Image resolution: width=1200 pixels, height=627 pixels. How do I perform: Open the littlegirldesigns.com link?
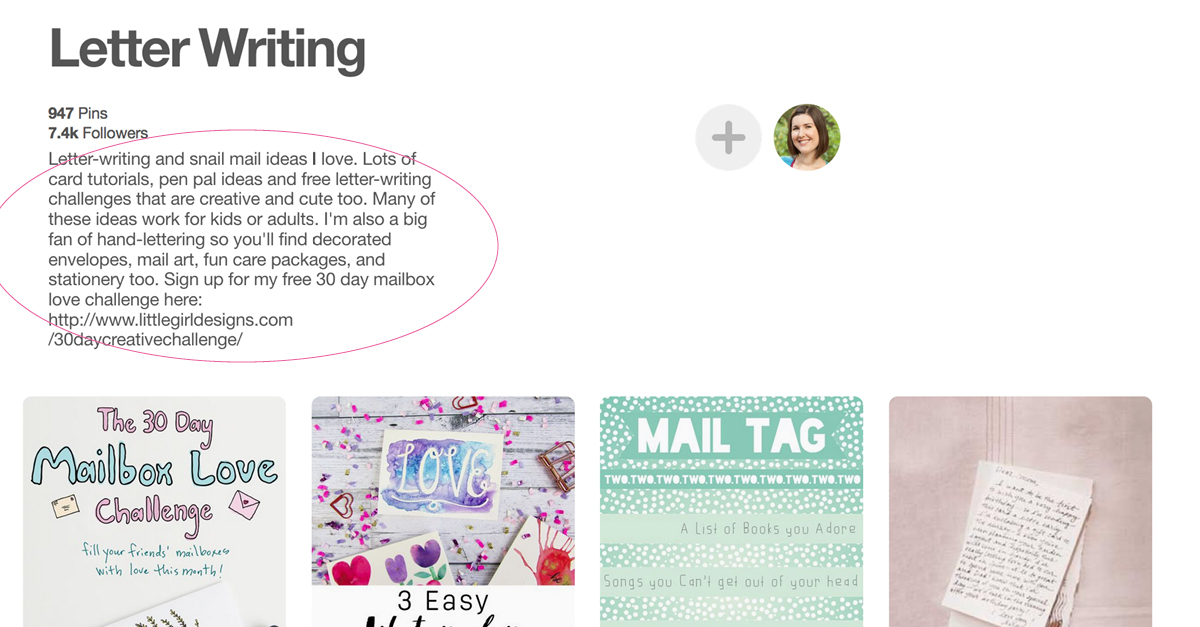171,320
